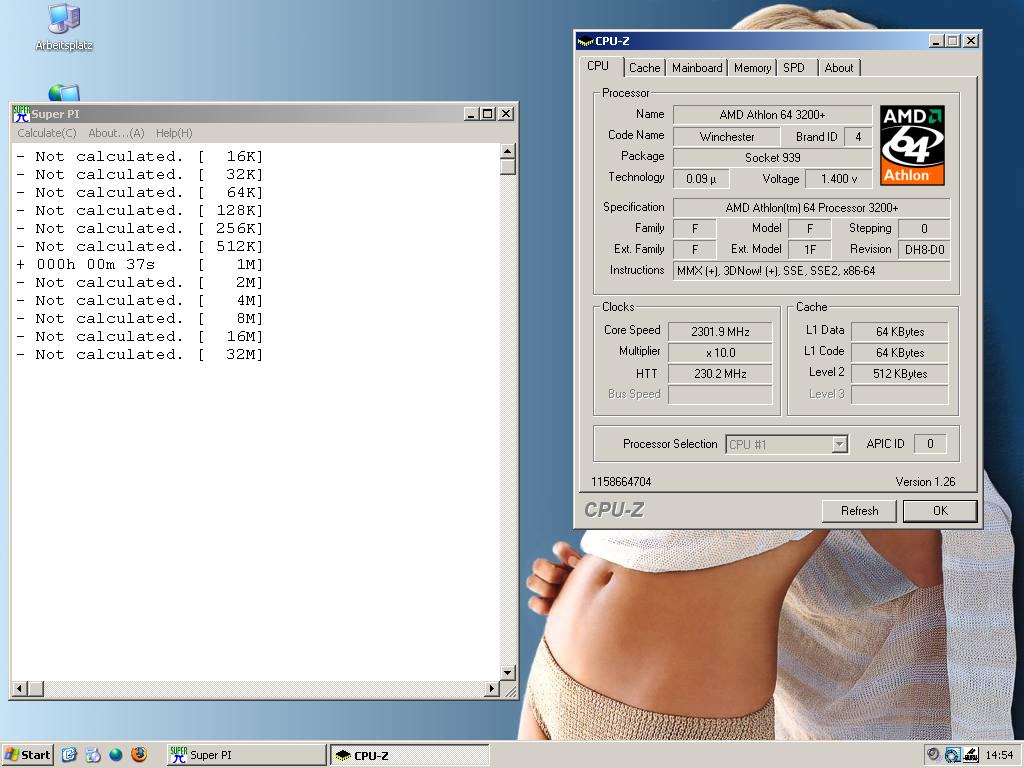
Task: Click the 512K Not calculated row
Action: 140,247
